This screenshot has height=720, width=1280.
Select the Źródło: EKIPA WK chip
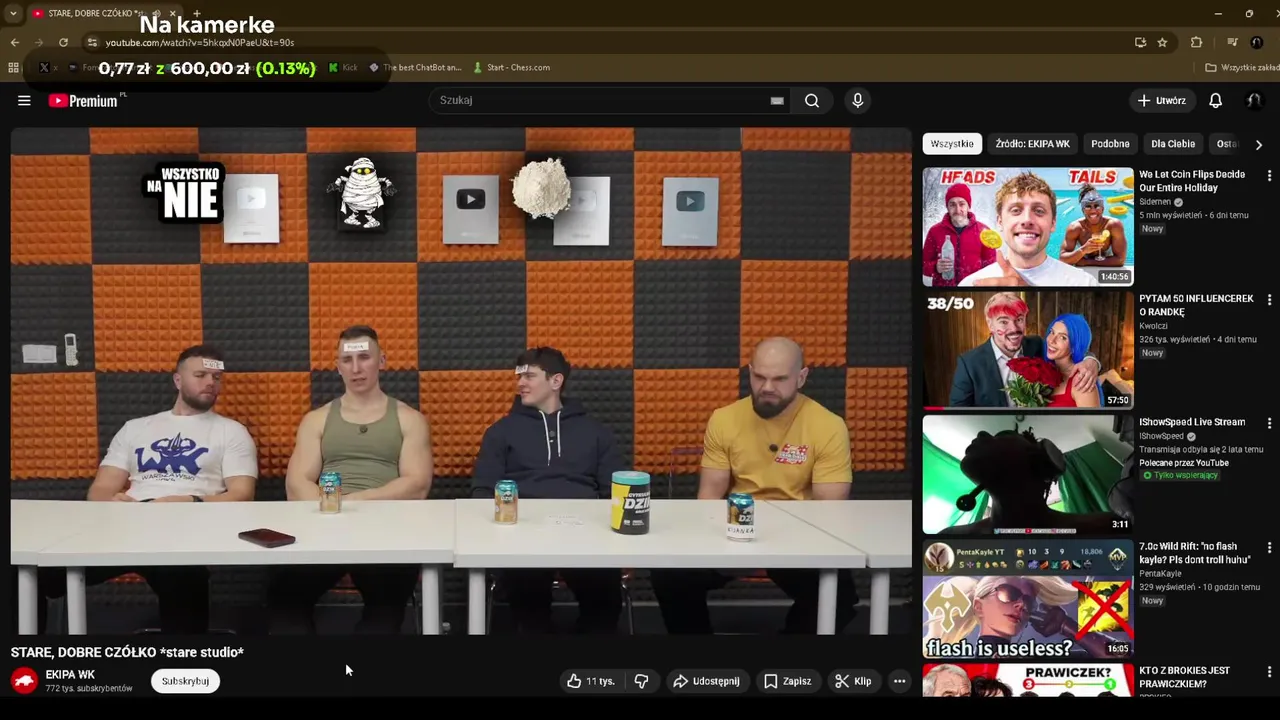(1032, 144)
